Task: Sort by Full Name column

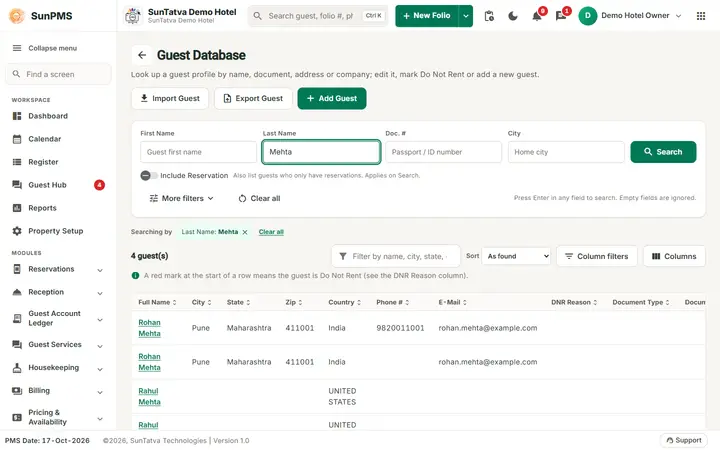Action: pos(157,302)
